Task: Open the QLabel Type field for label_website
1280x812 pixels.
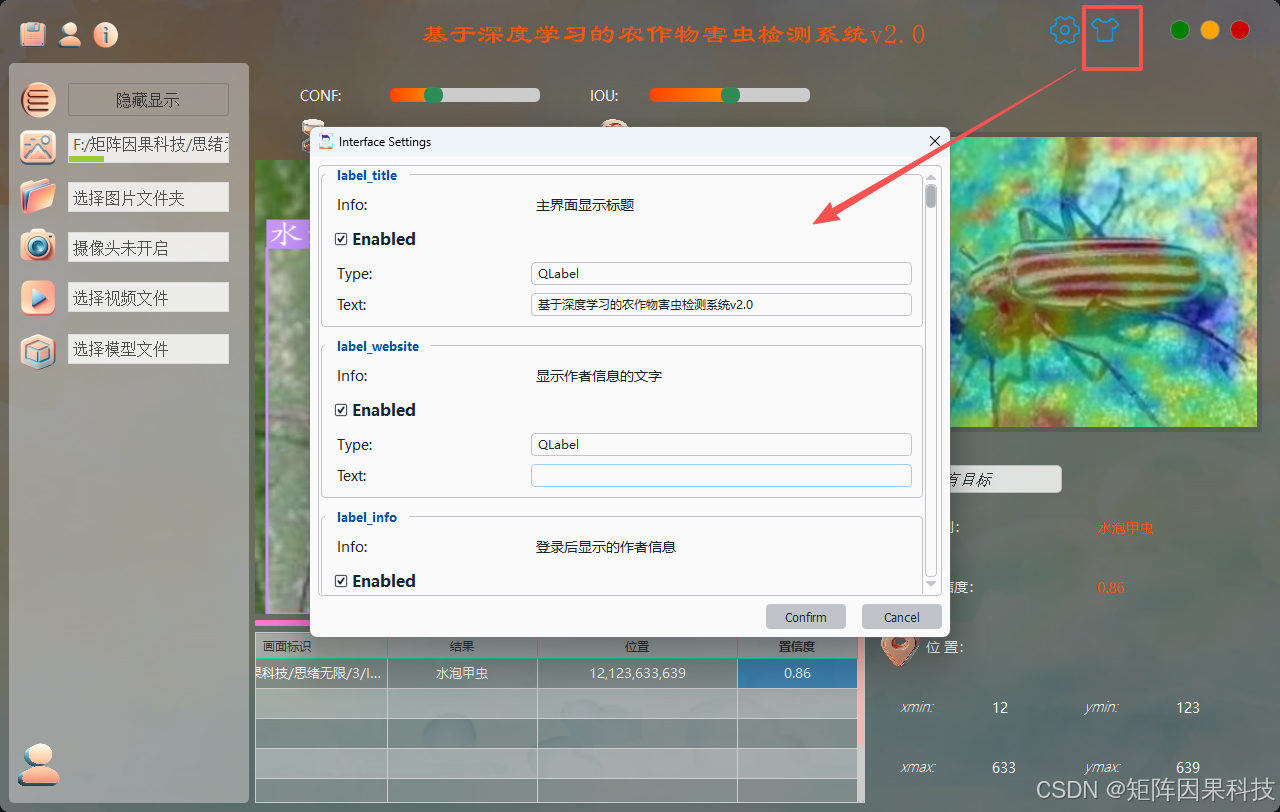Action: (720, 444)
